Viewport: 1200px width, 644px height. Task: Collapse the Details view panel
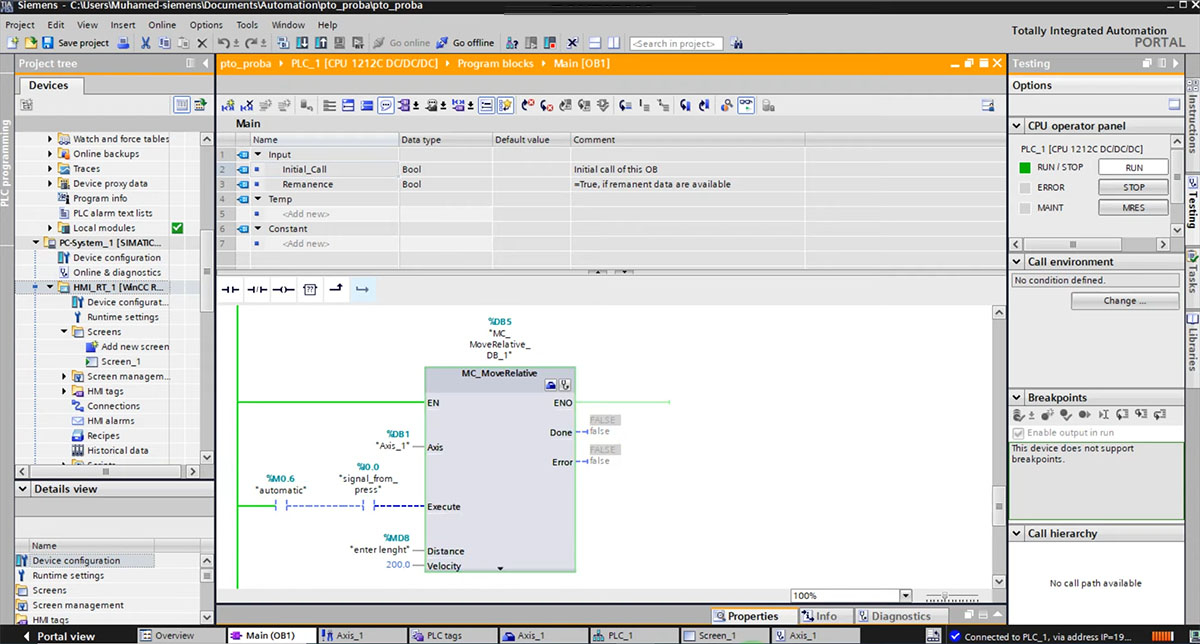25,489
